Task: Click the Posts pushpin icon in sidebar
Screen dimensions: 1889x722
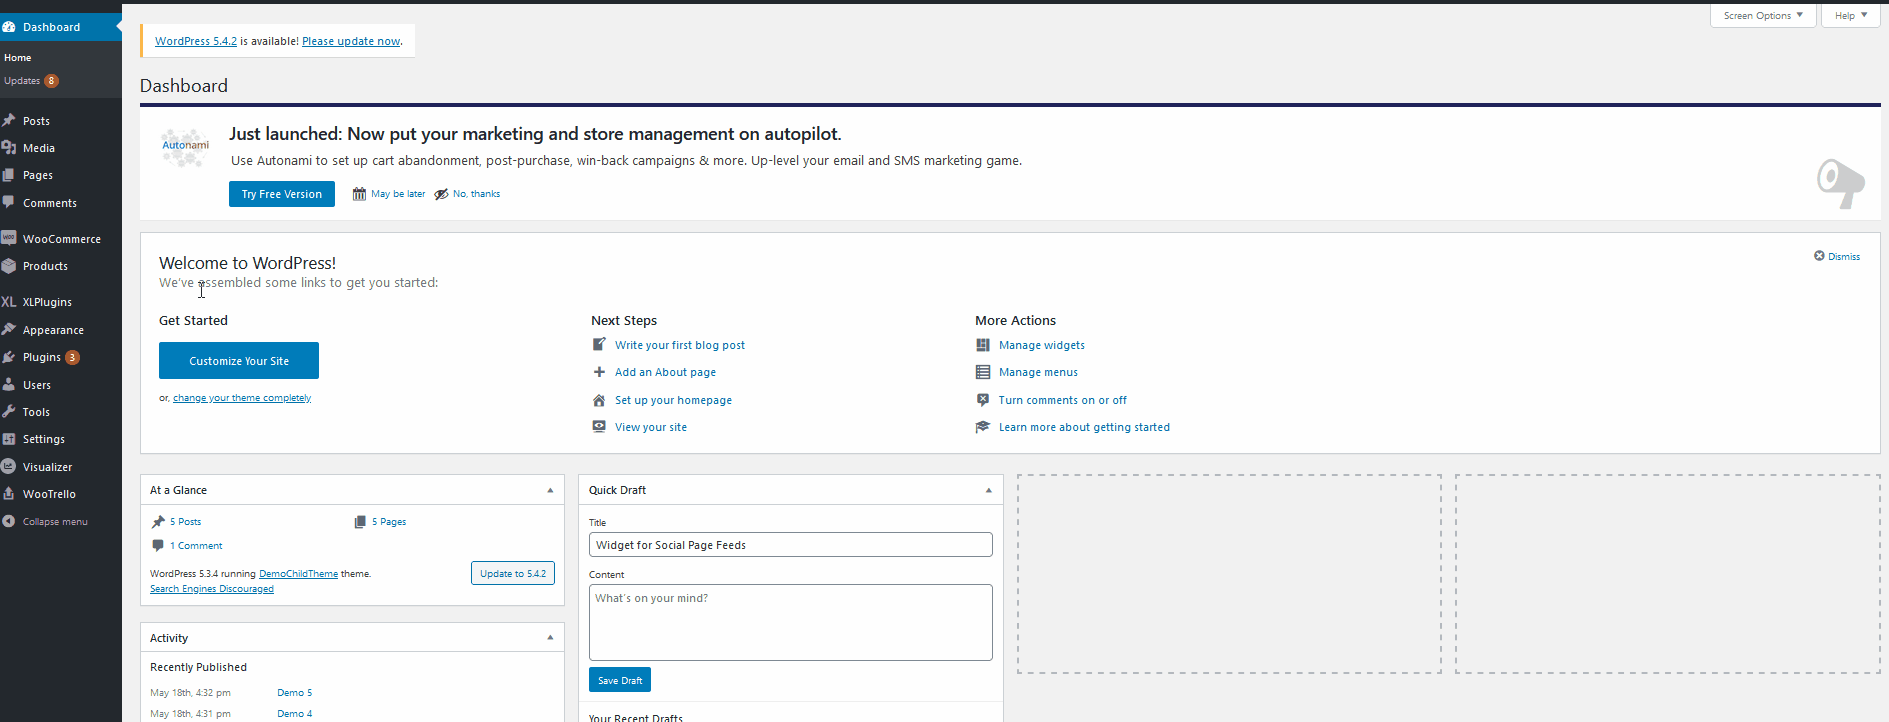Action: (x=9, y=121)
